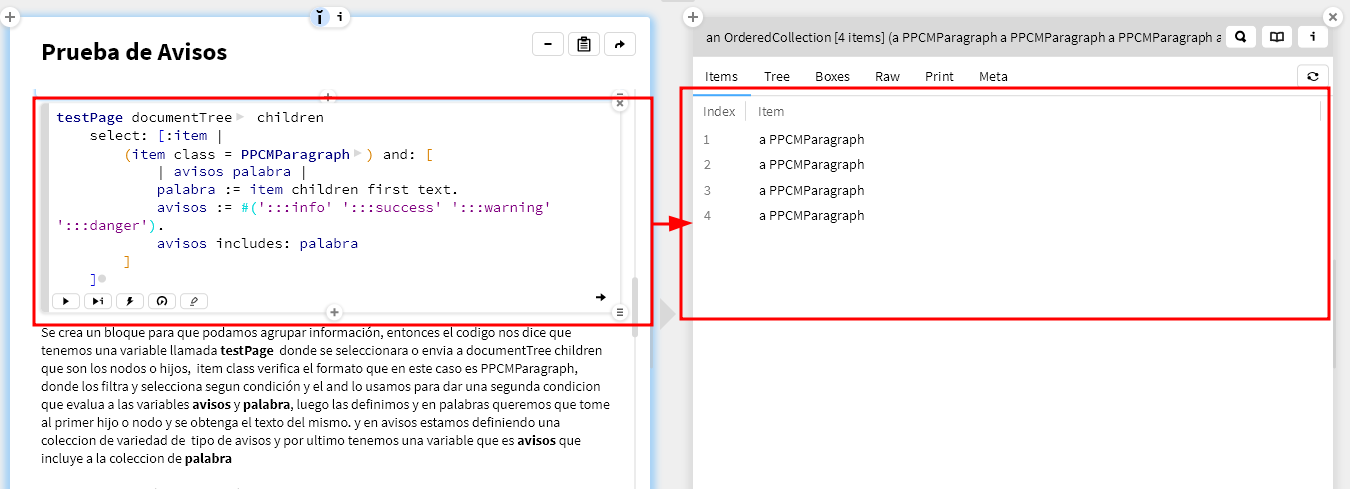Click the small i toggle above page

340,17
